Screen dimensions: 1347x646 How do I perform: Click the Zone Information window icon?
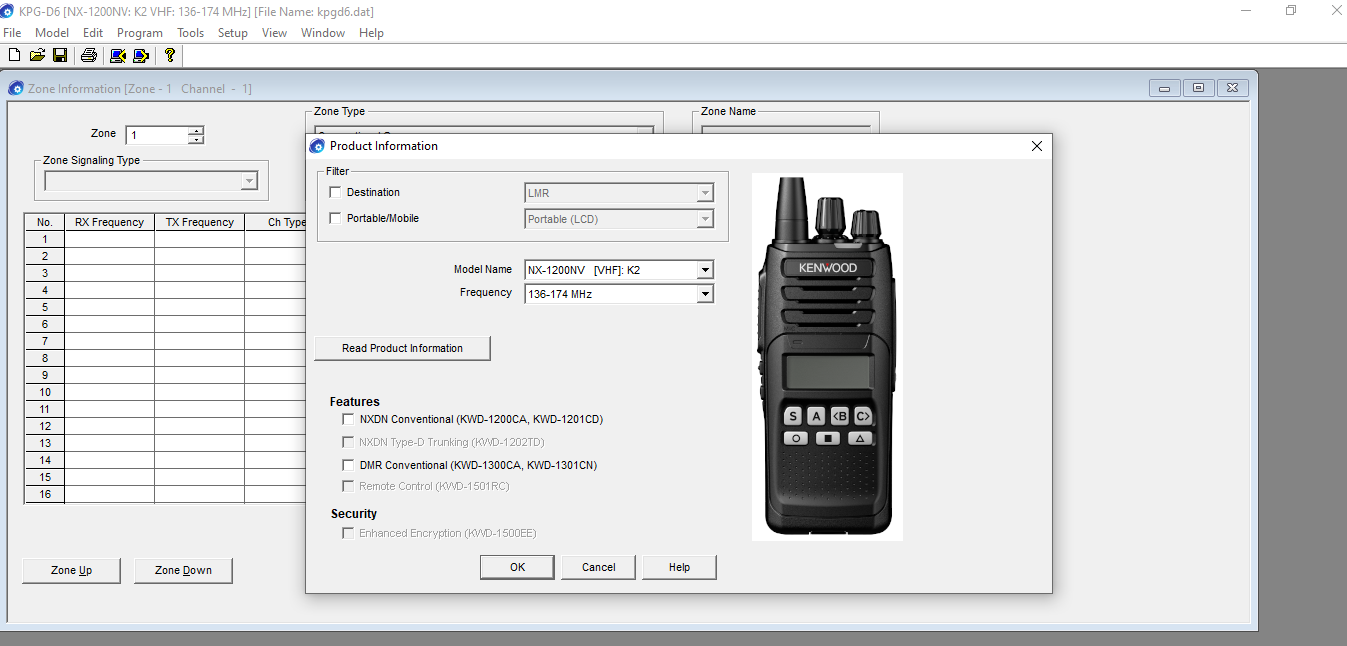(16, 88)
